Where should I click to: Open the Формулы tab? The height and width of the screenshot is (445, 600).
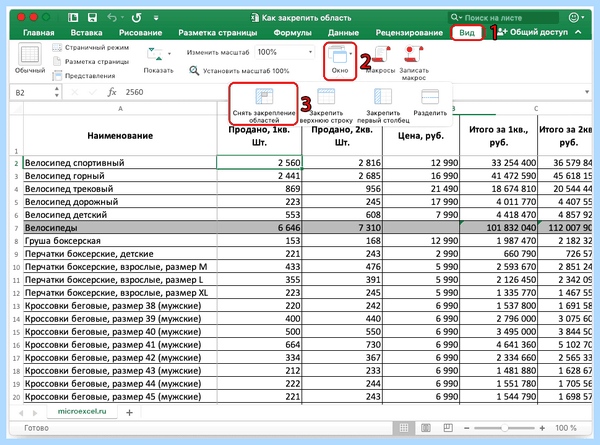(293, 33)
